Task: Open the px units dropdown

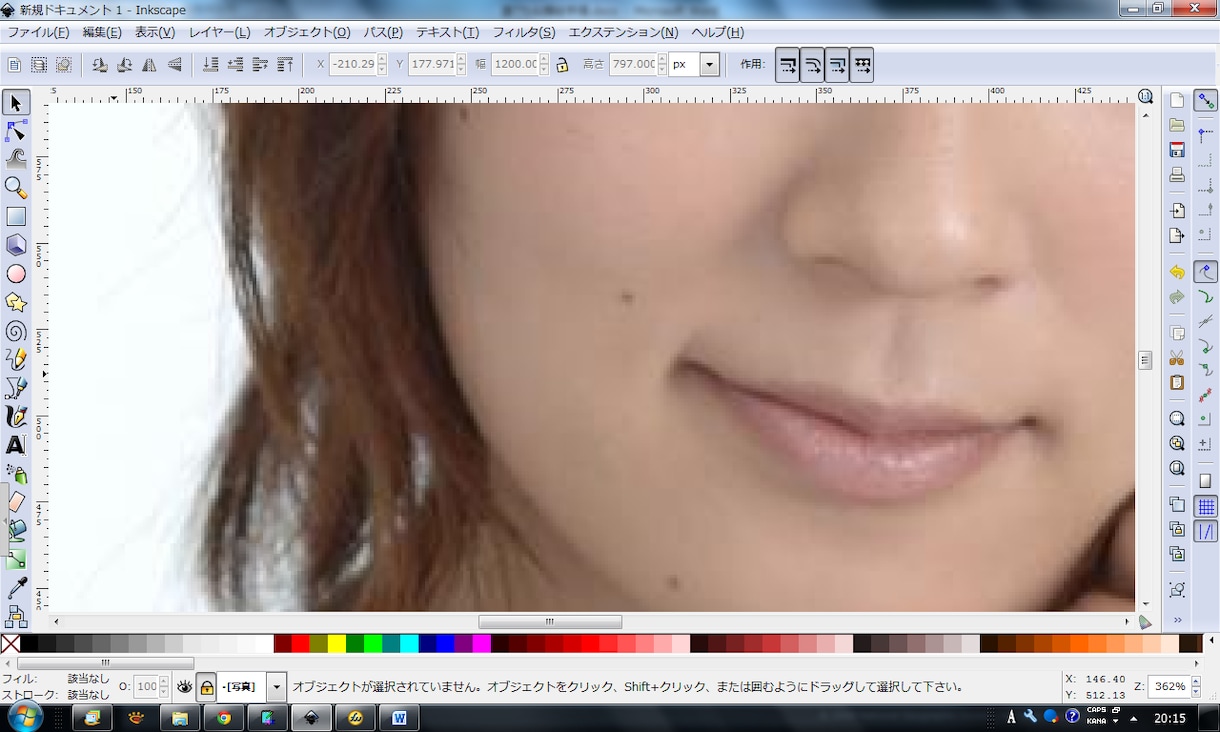Action: coord(709,64)
